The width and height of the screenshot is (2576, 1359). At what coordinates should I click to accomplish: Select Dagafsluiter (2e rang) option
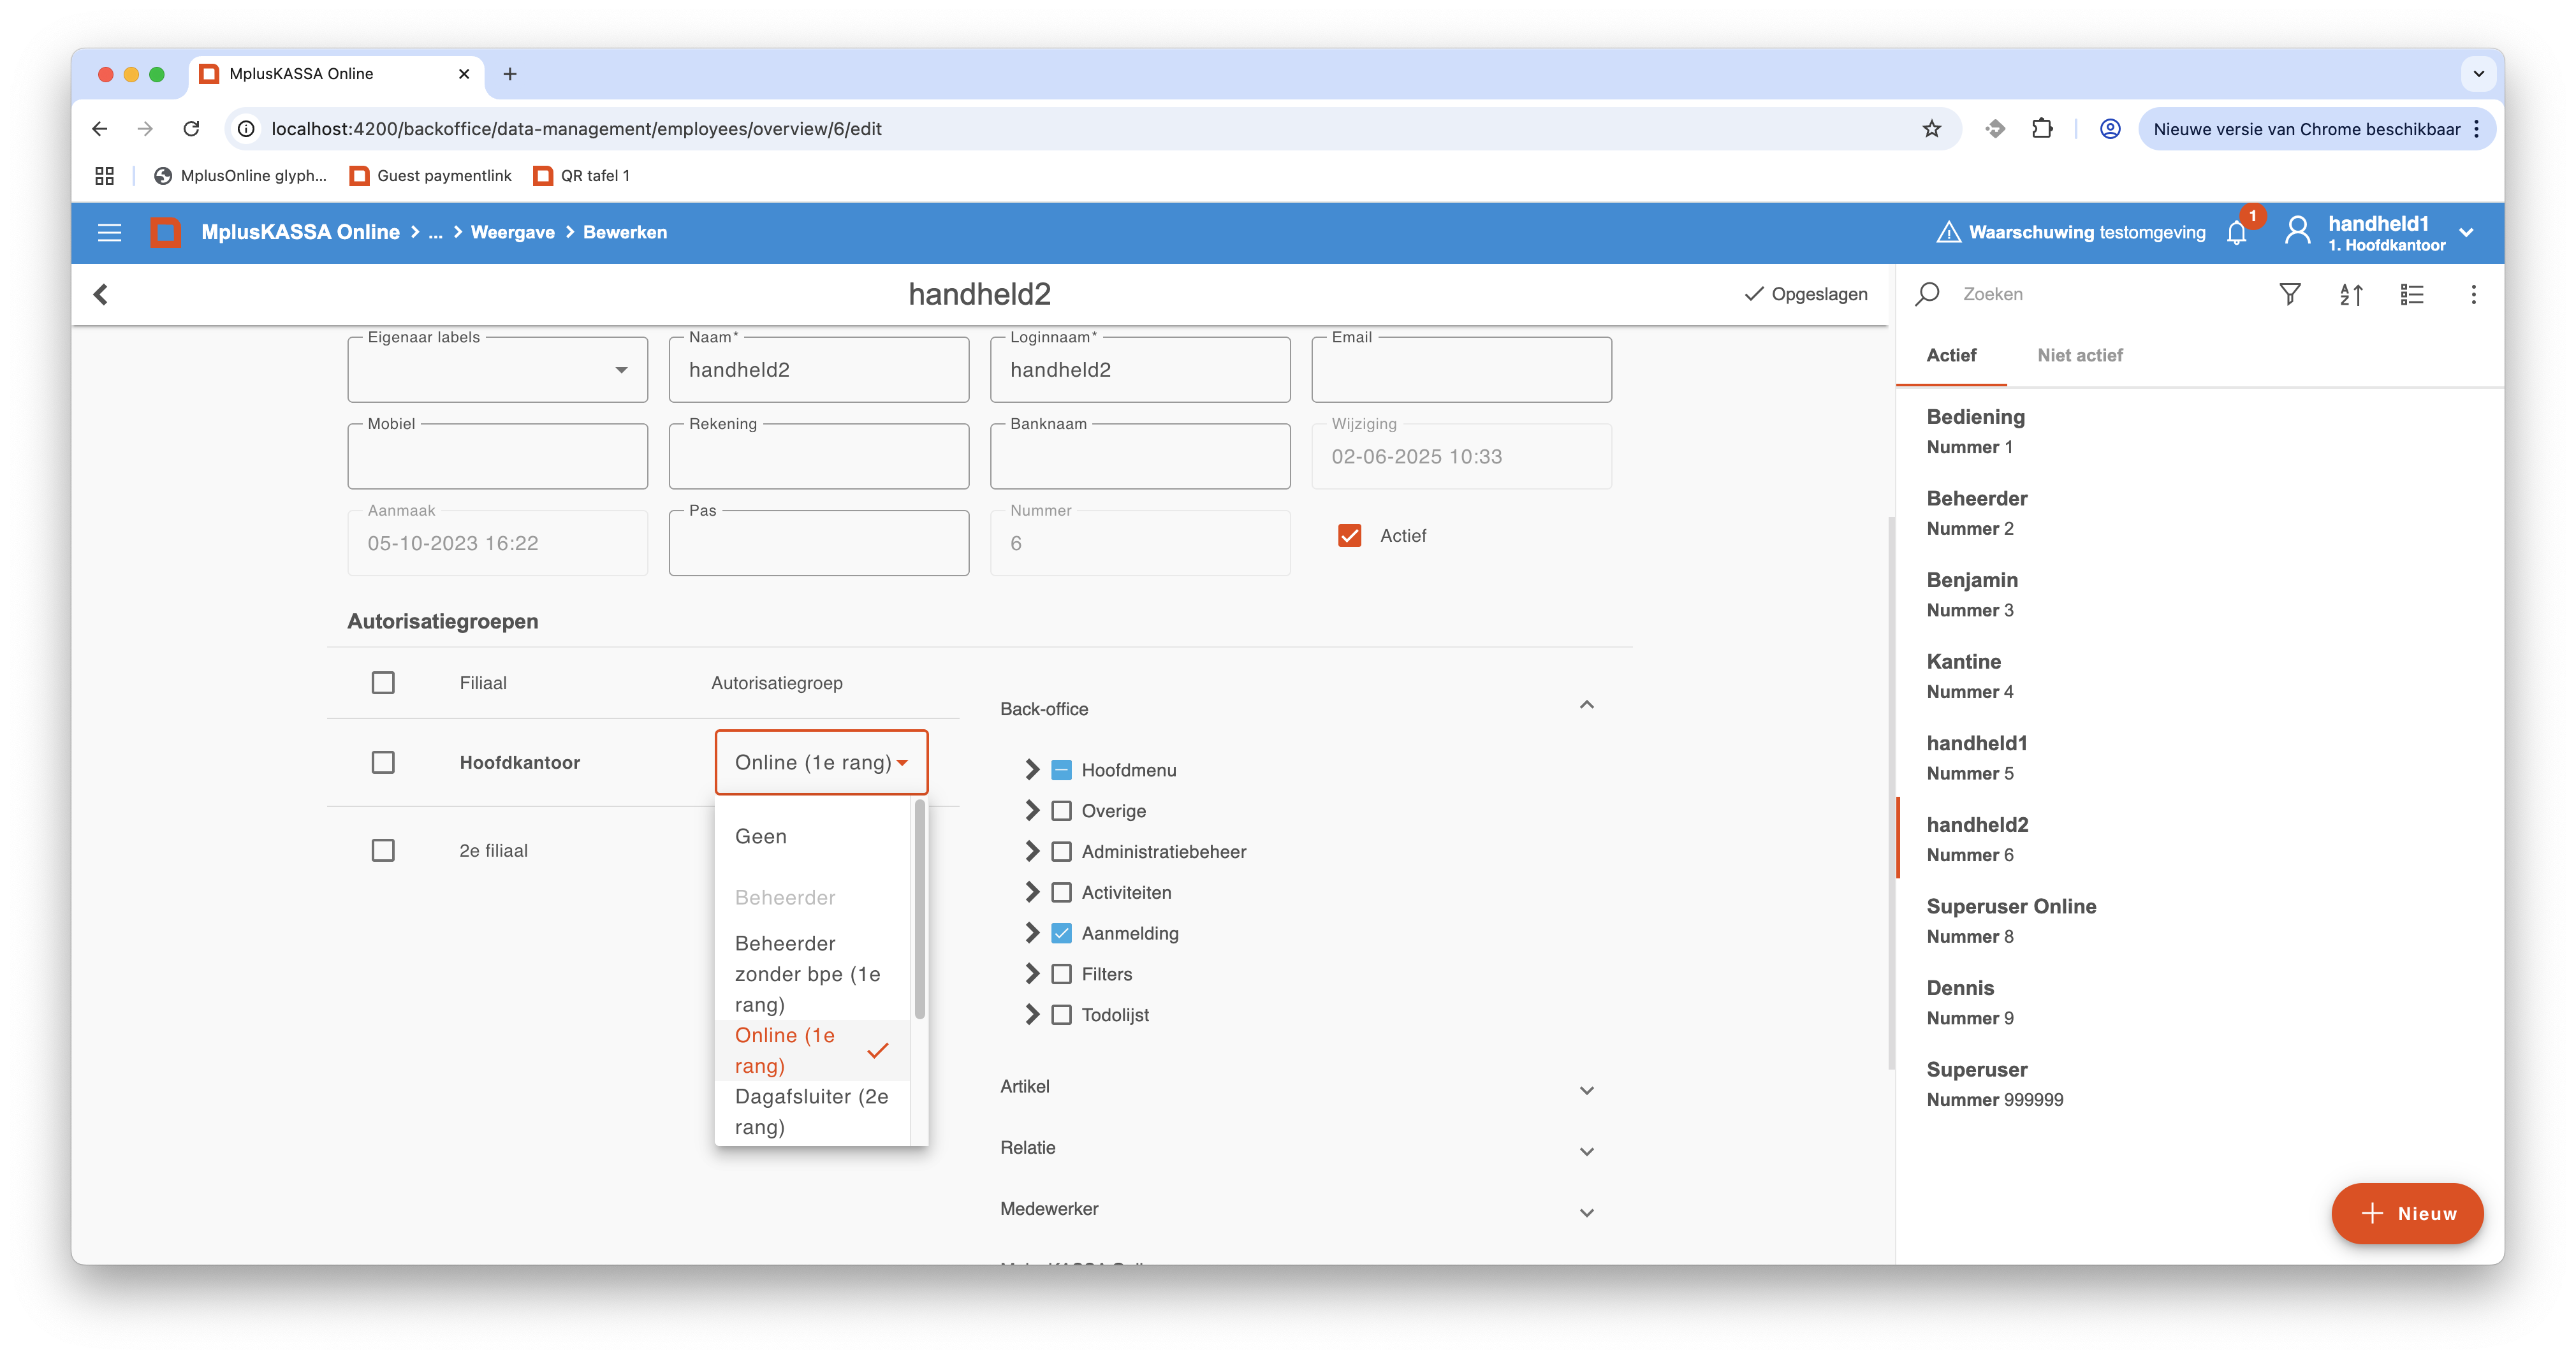pyautogui.click(x=812, y=1112)
